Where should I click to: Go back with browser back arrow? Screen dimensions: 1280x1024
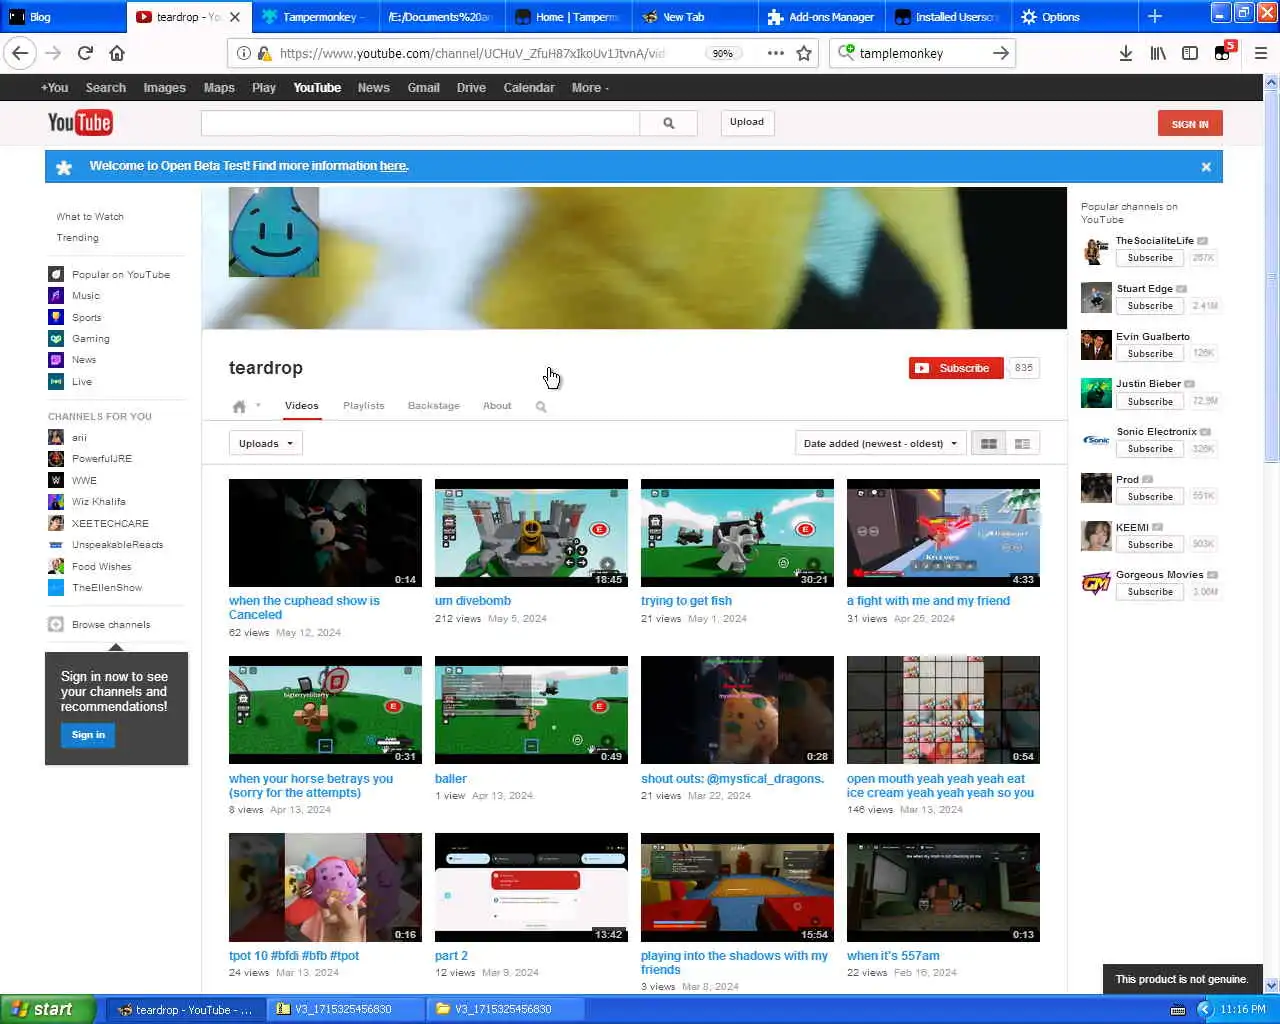[21, 53]
